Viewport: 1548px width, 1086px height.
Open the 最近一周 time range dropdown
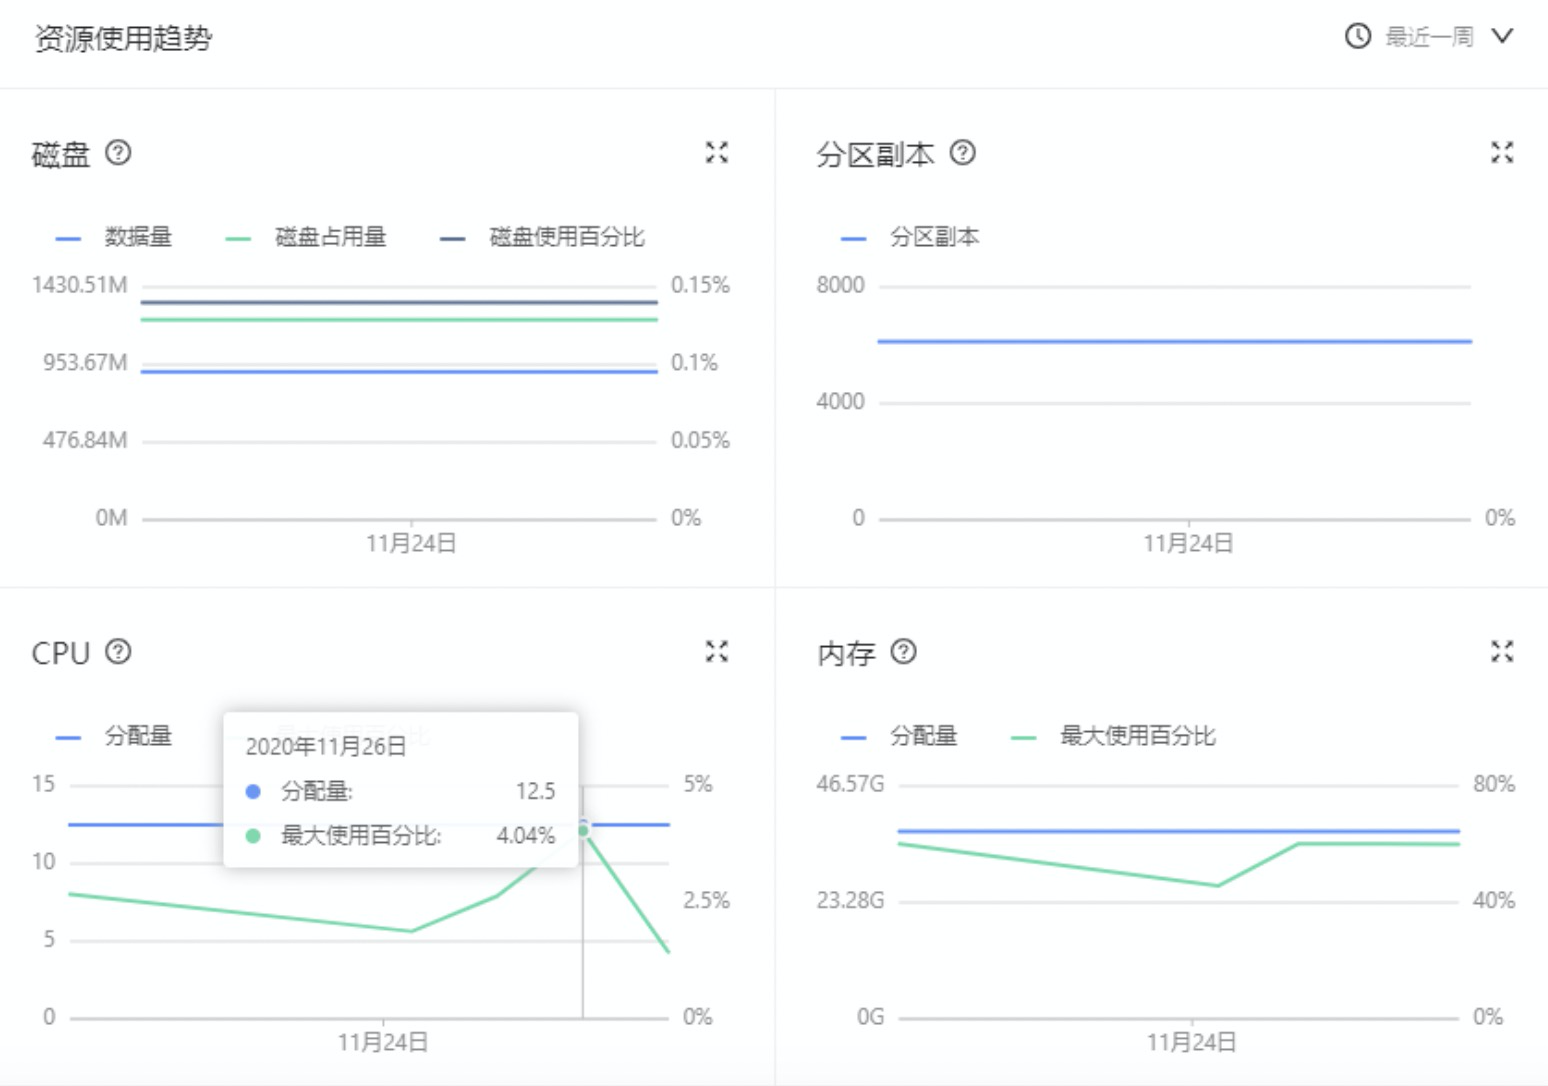point(1430,37)
